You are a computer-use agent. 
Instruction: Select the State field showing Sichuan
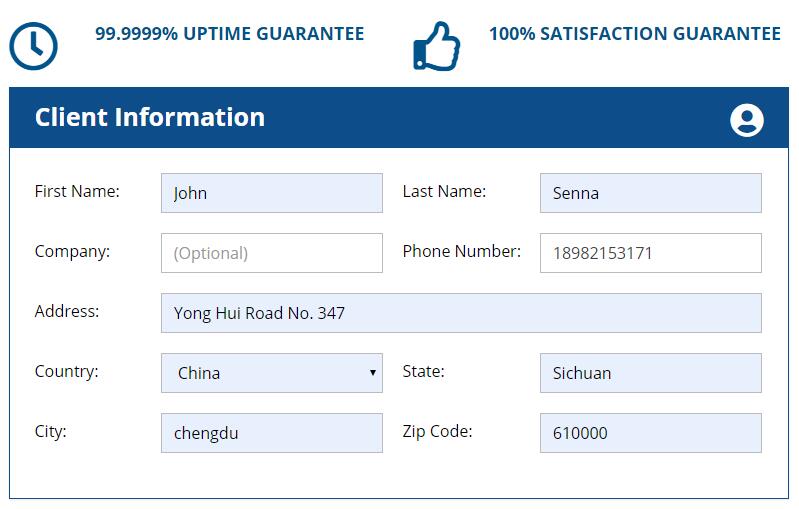click(x=651, y=373)
